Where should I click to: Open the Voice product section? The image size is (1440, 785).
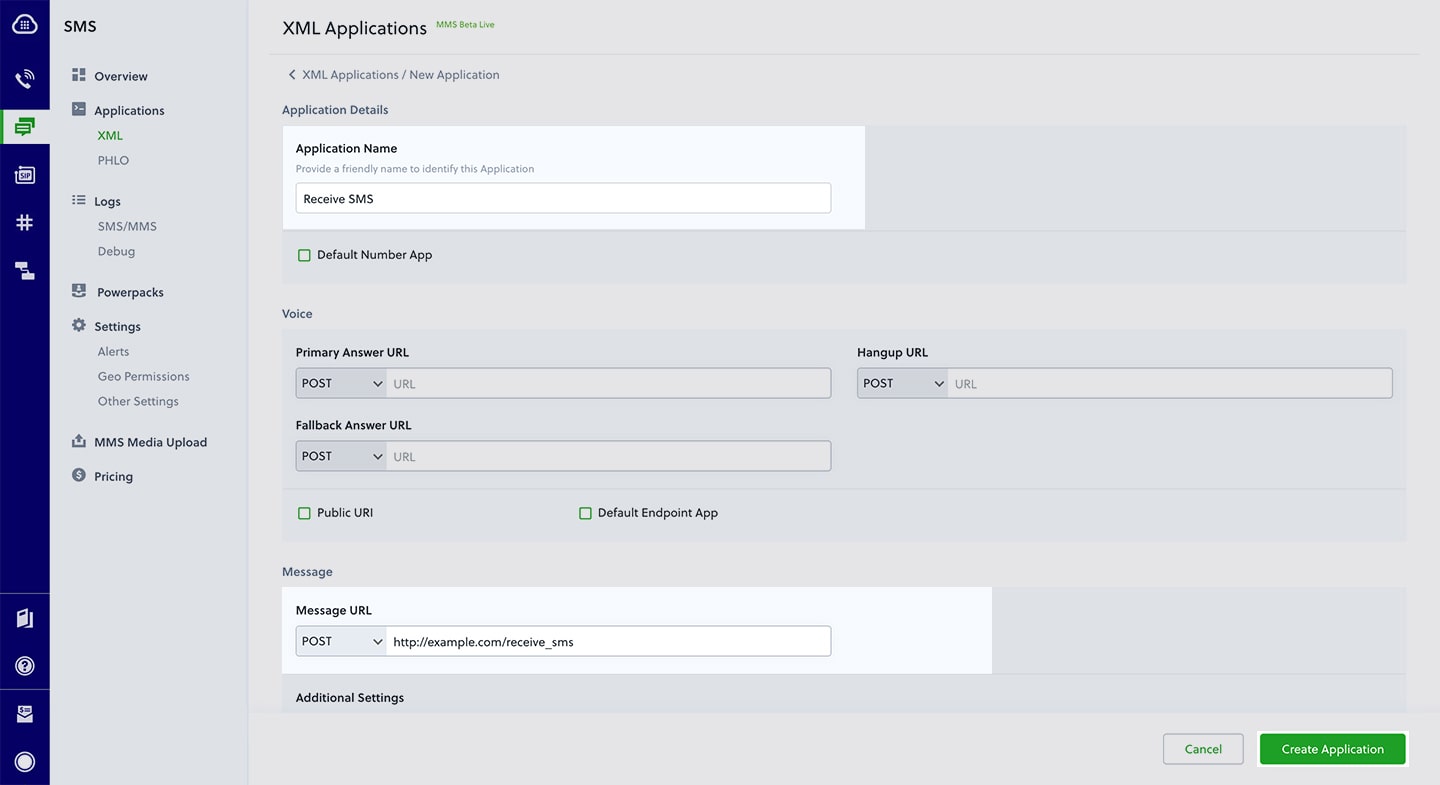tap(24, 78)
